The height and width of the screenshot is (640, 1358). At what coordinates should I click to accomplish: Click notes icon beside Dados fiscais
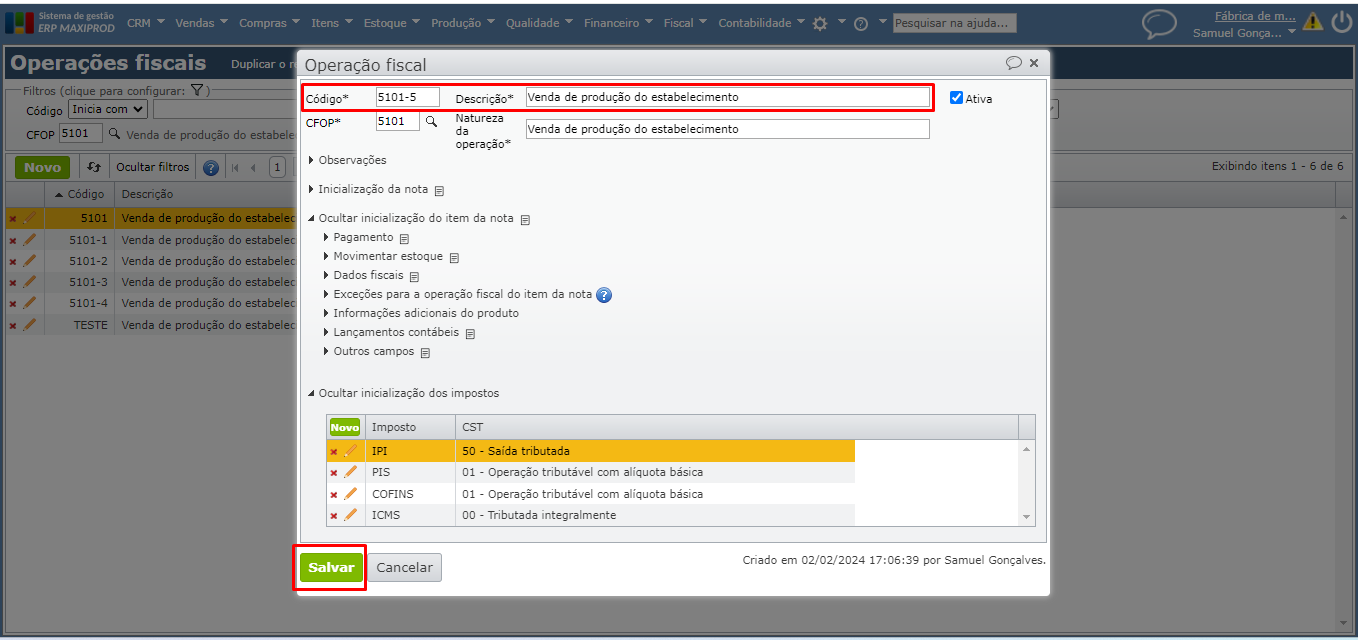(414, 277)
